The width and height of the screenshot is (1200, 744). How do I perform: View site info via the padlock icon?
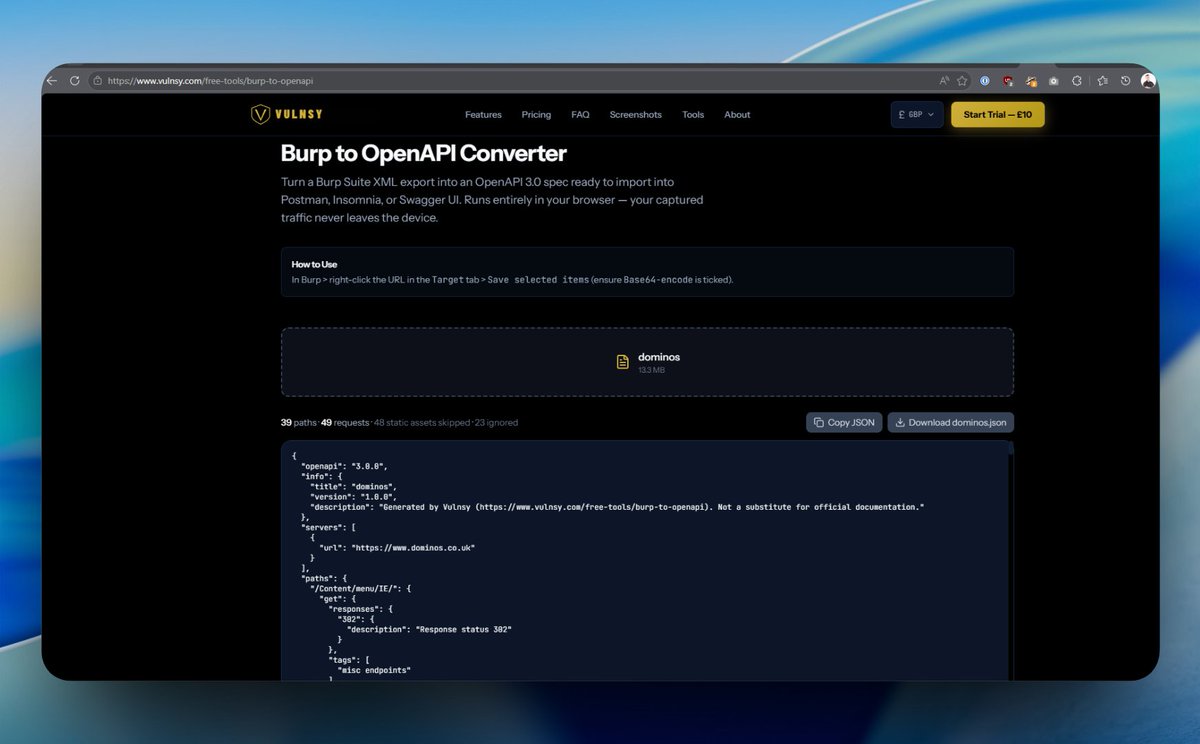pos(97,81)
